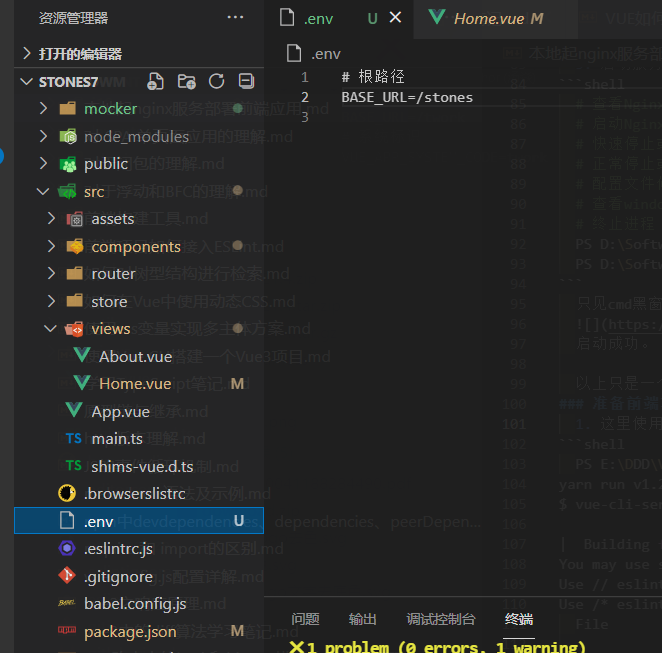Expand the assets folder
The image size is (662, 653).
[x=51, y=219]
